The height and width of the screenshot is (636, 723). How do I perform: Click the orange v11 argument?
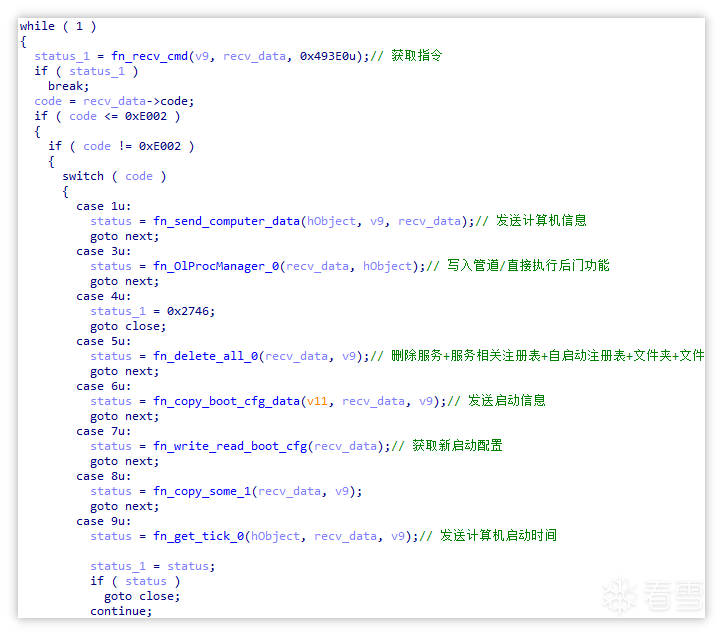(317, 401)
